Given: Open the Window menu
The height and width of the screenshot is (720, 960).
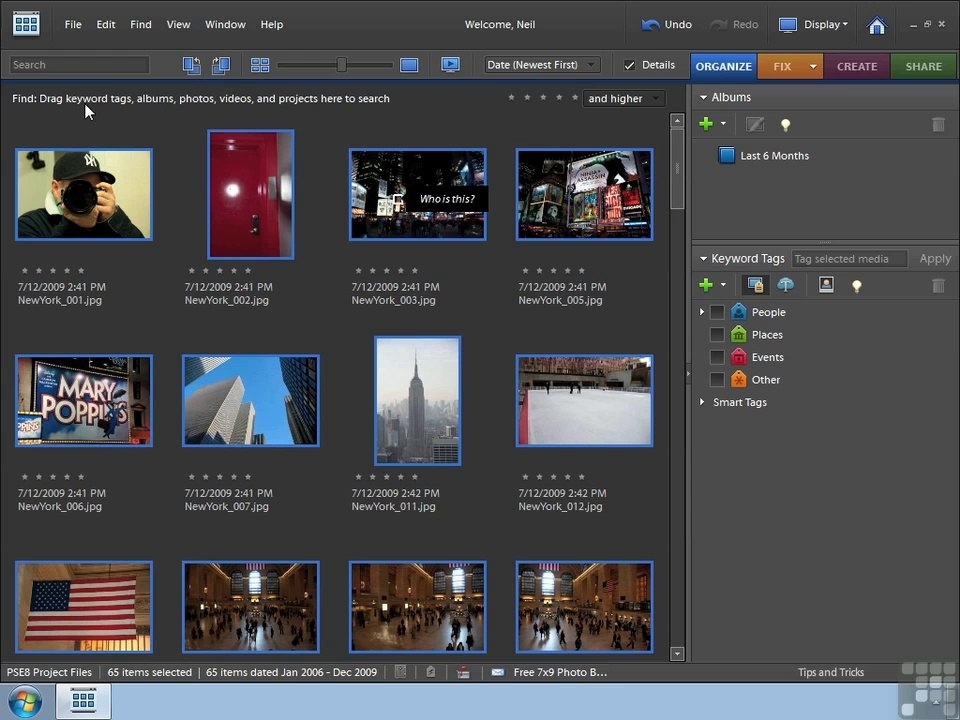Looking at the screenshot, I should tap(225, 24).
